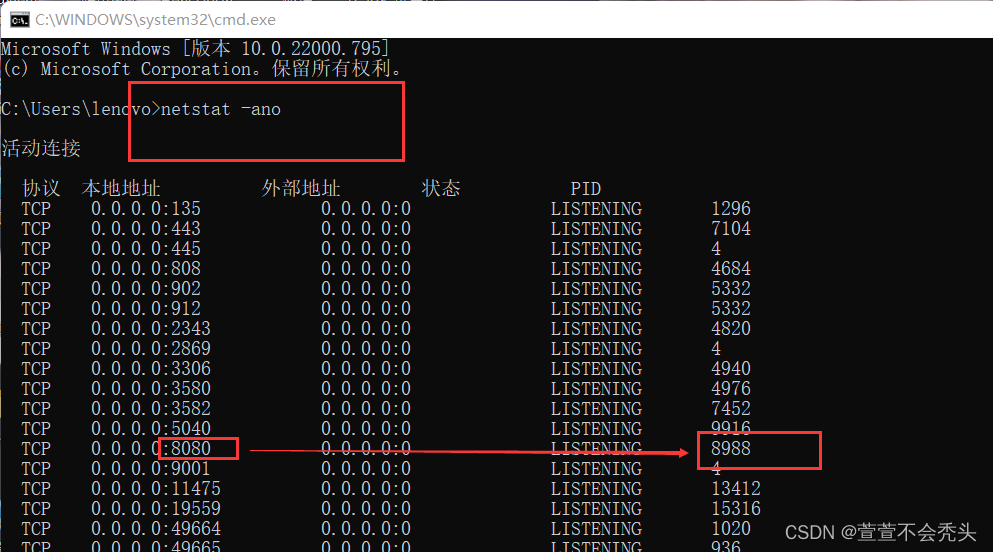Click the 协议 column header
Image resolution: width=993 pixels, height=552 pixels.
(x=41, y=189)
